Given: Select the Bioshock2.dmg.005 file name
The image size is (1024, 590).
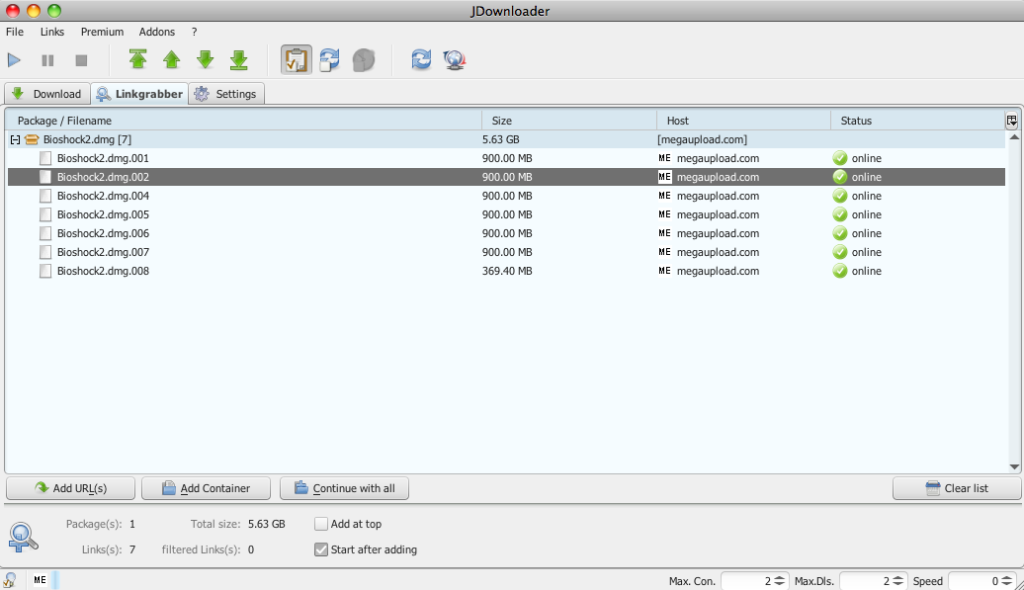Looking at the screenshot, I should 103,214.
